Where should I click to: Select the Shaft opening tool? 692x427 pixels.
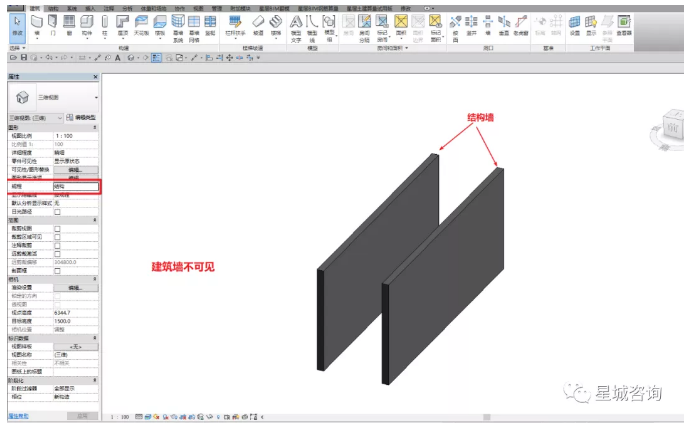coord(471,25)
